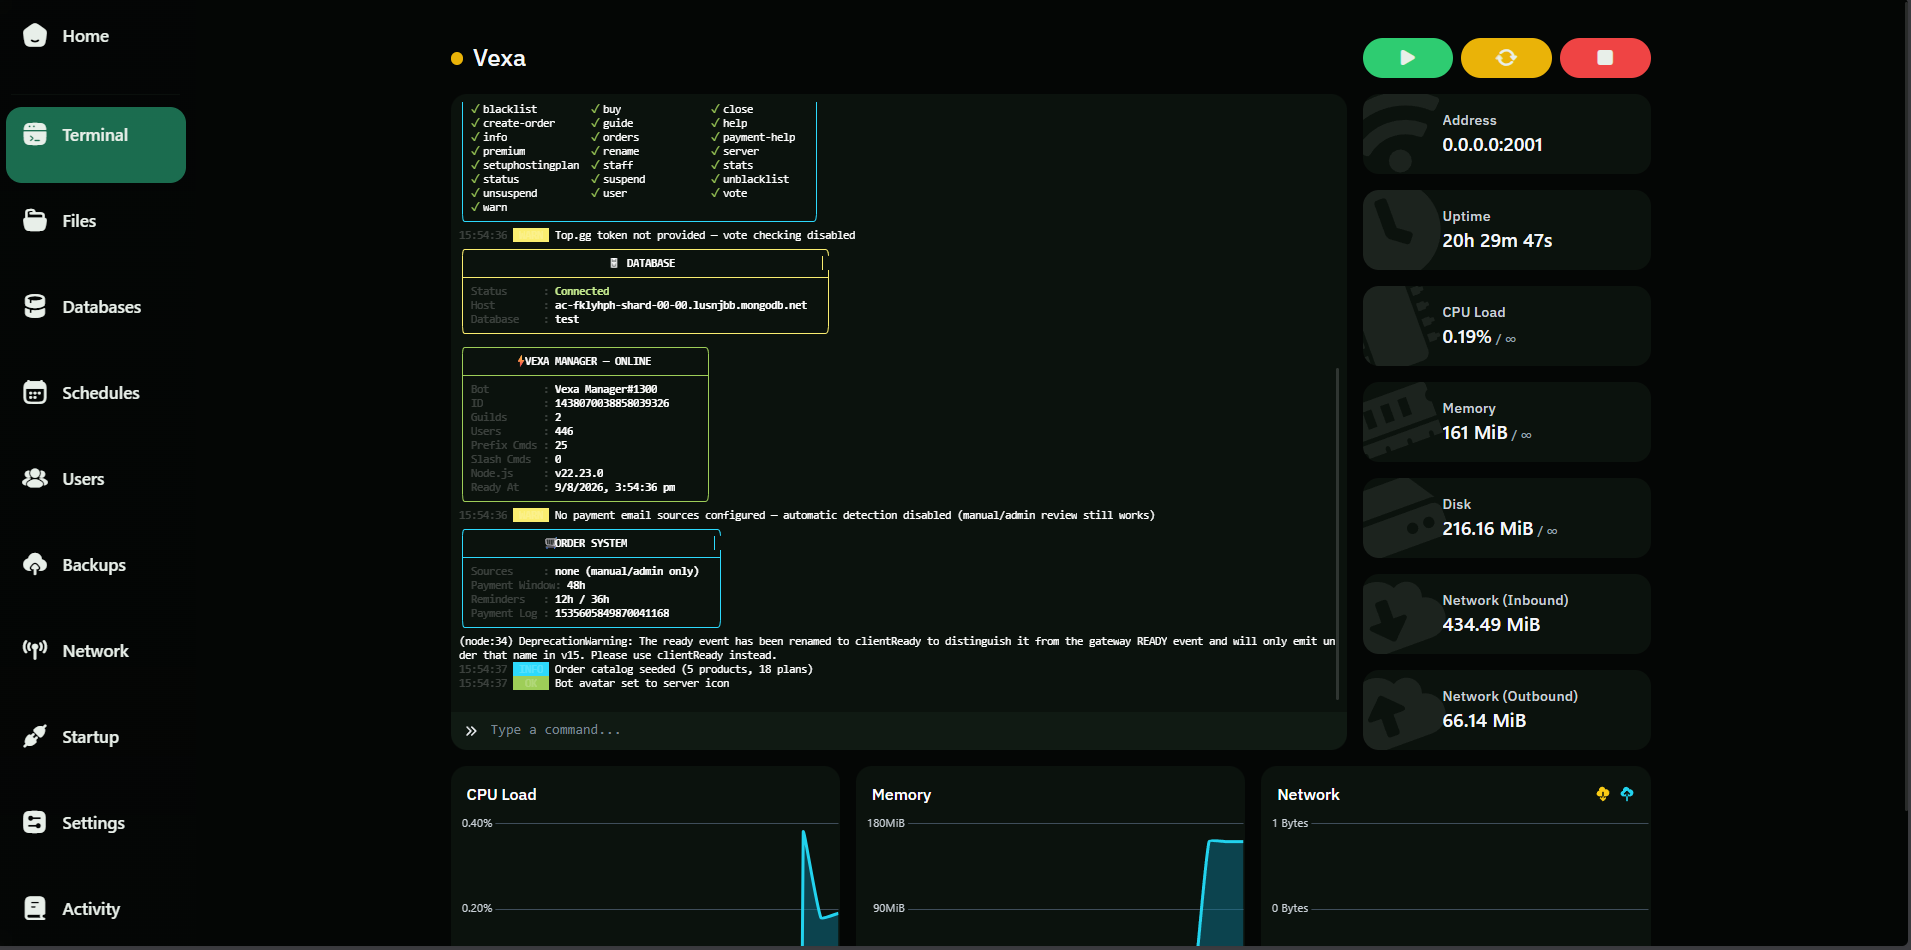This screenshot has height=950, width=1911.
Task: Stop the server with red stop button
Action: (x=1605, y=58)
